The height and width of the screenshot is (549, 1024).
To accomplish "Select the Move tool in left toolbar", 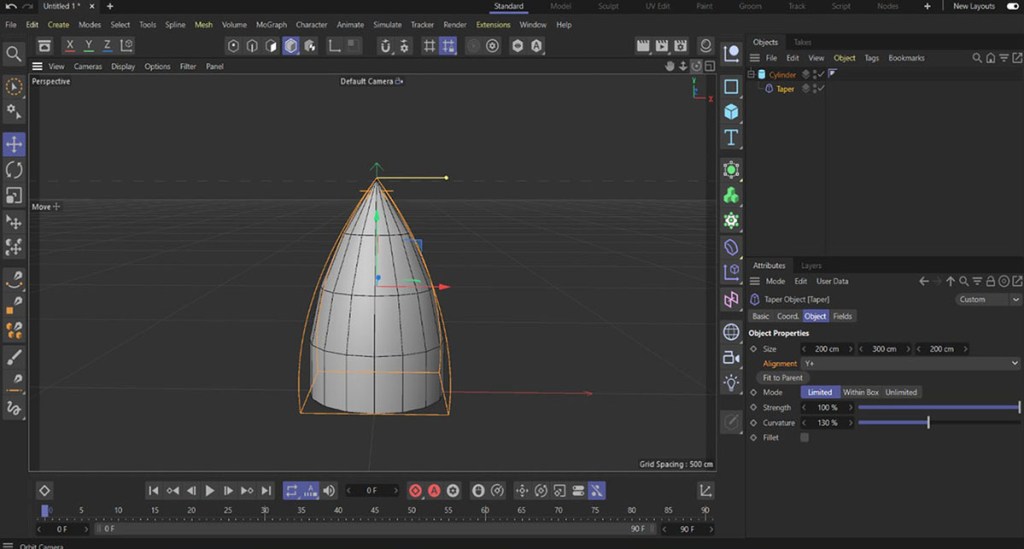I will coord(14,145).
